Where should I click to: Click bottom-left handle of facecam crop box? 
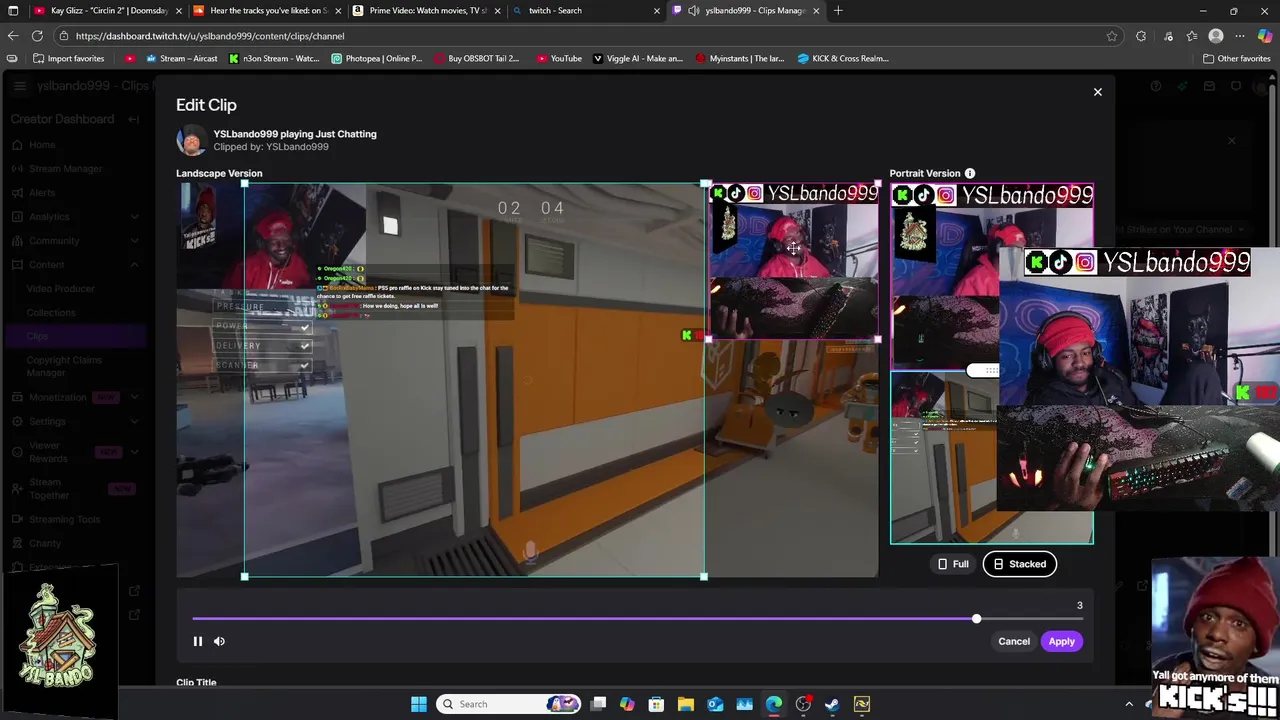(x=709, y=340)
